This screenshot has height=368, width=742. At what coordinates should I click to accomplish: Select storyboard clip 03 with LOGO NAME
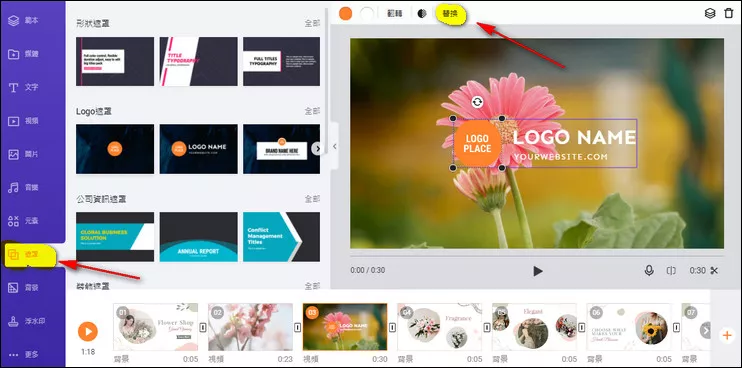[345, 327]
